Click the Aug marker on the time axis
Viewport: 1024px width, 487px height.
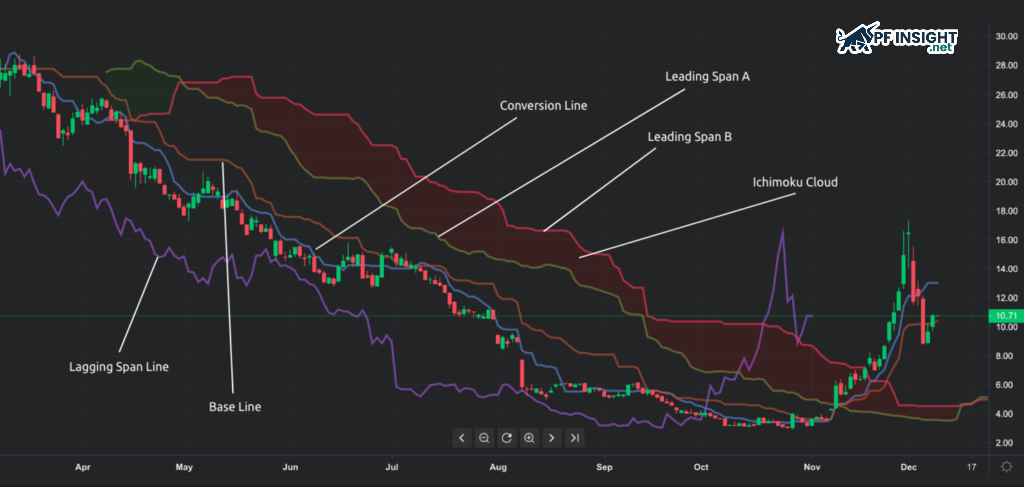[x=499, y=467]
